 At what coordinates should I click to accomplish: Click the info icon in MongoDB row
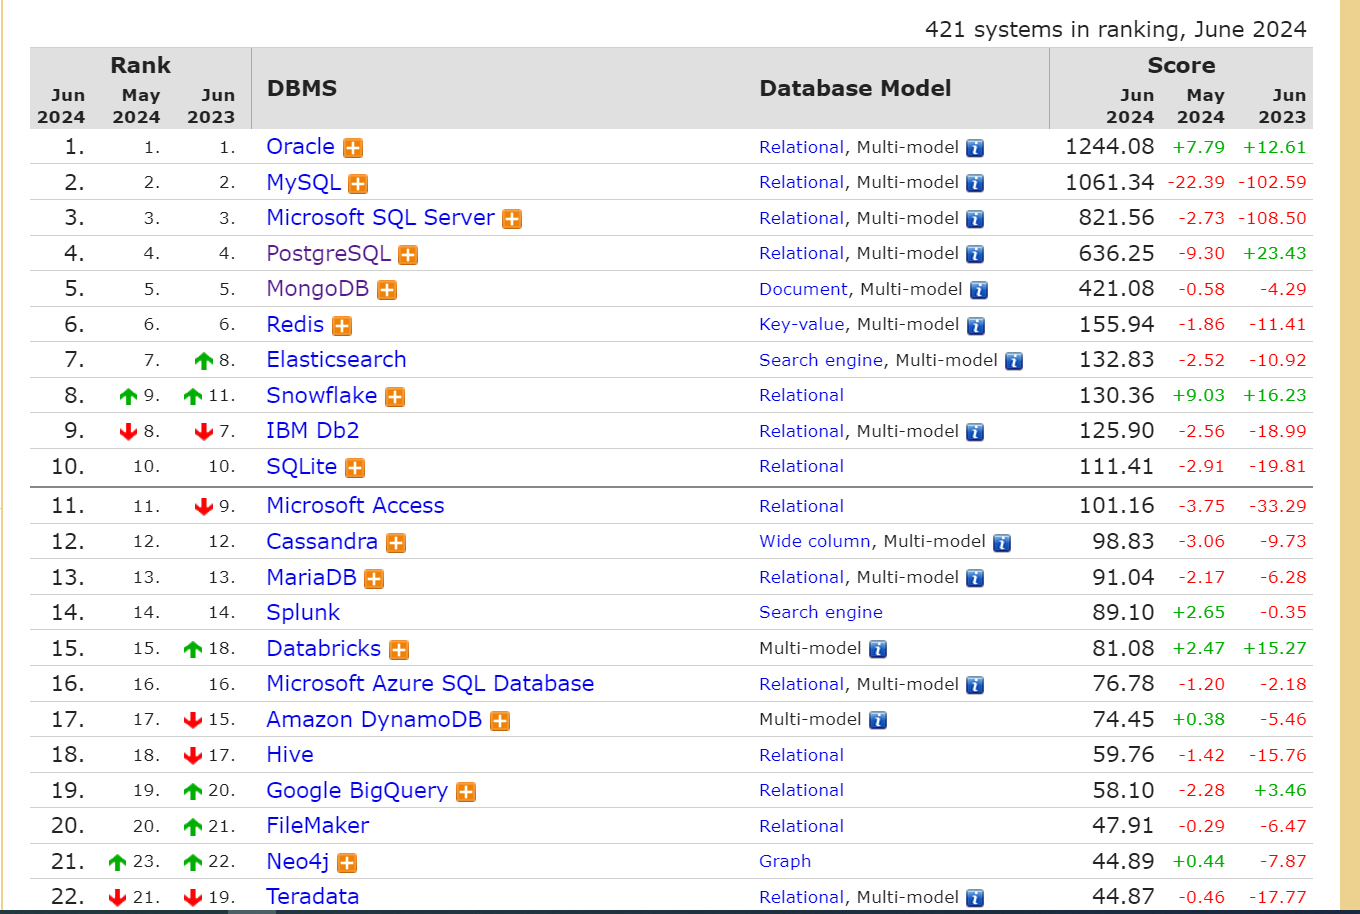979,290
